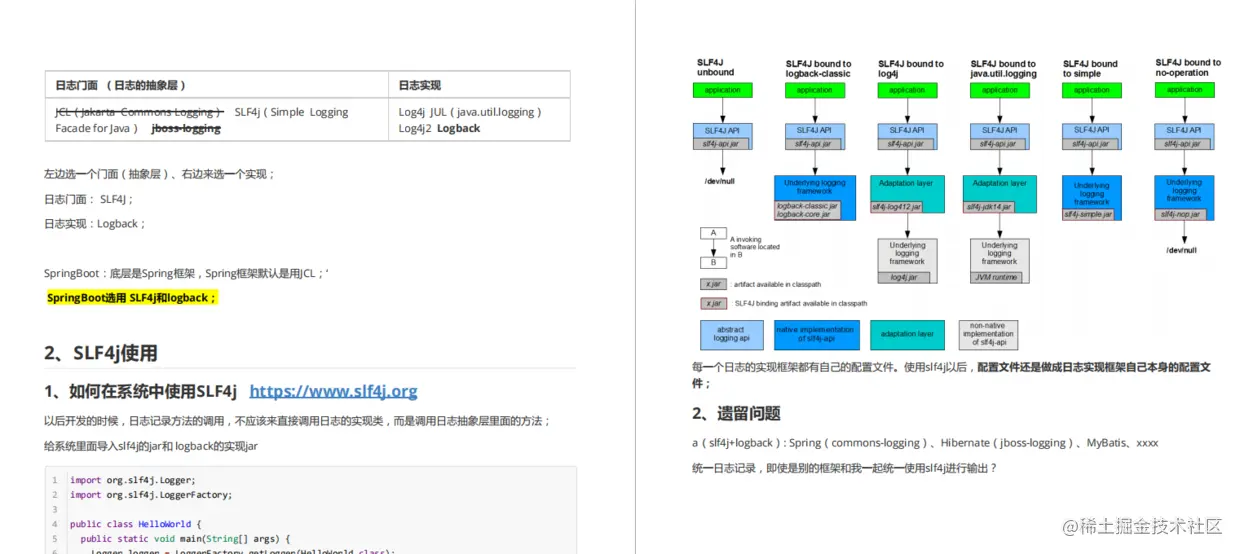Click the 'log4j.jar' underlying logging framework box
The width and height of the screenshot is (1240, 554).
[x=907, y=261]
